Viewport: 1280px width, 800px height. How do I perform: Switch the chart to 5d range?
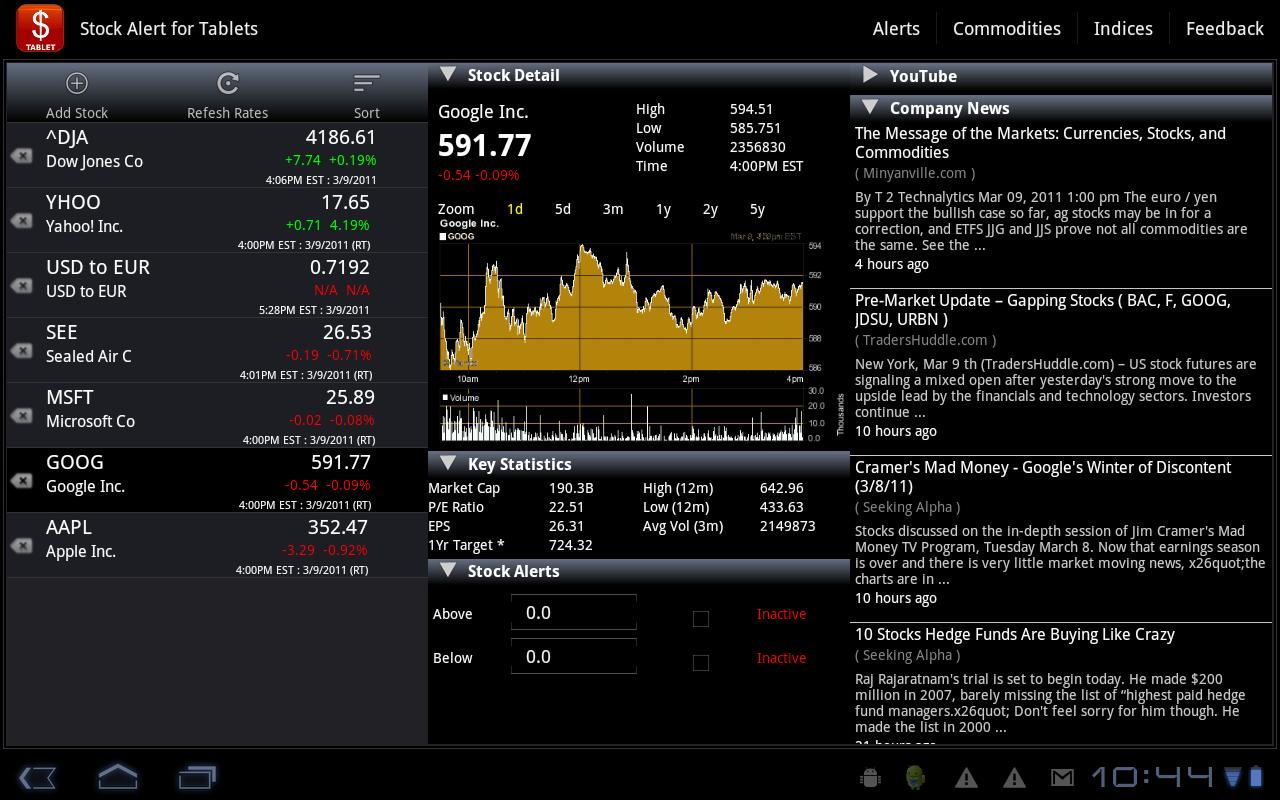point(563,209)
